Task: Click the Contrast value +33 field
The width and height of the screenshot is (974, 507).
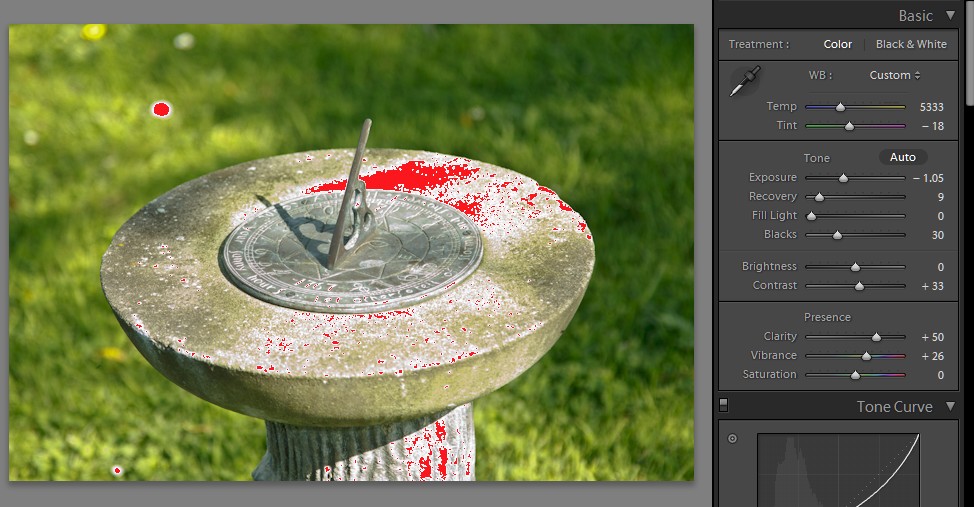Action: (931, 286)
